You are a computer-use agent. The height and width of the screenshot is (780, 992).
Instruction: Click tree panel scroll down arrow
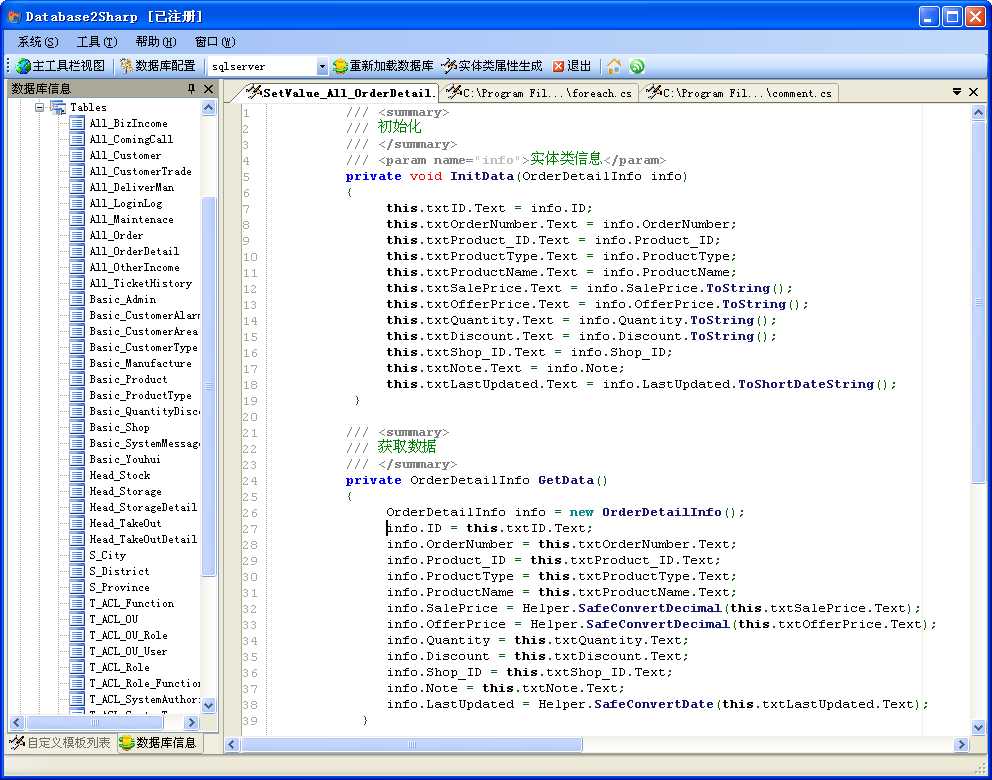tap(209, 704)
